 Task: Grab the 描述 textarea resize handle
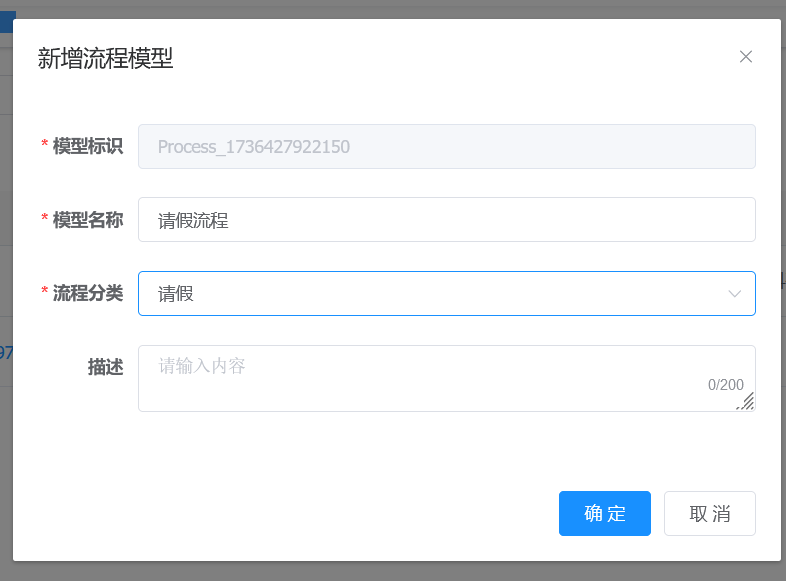click(746, 402)
